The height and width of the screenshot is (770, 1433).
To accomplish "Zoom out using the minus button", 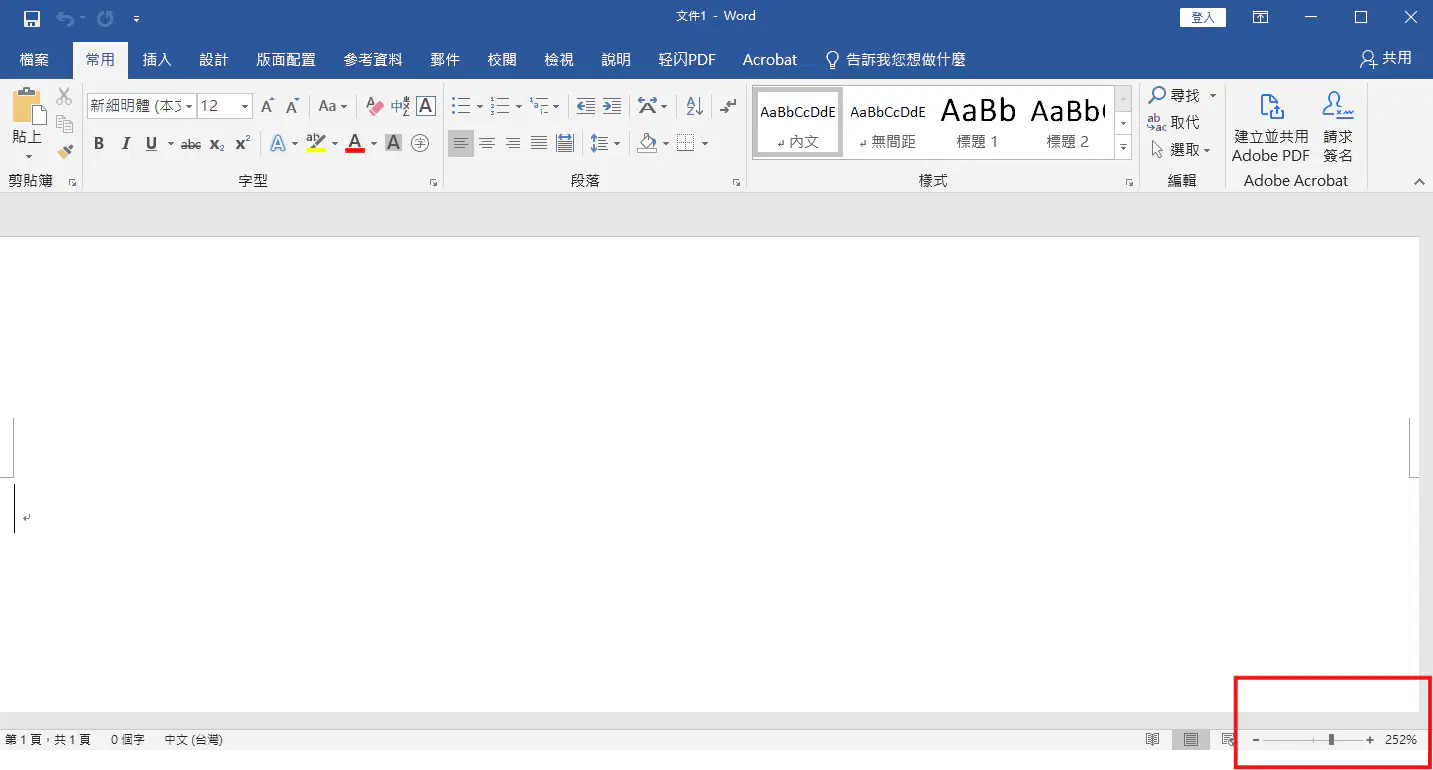I will [x=1256, y=740].
